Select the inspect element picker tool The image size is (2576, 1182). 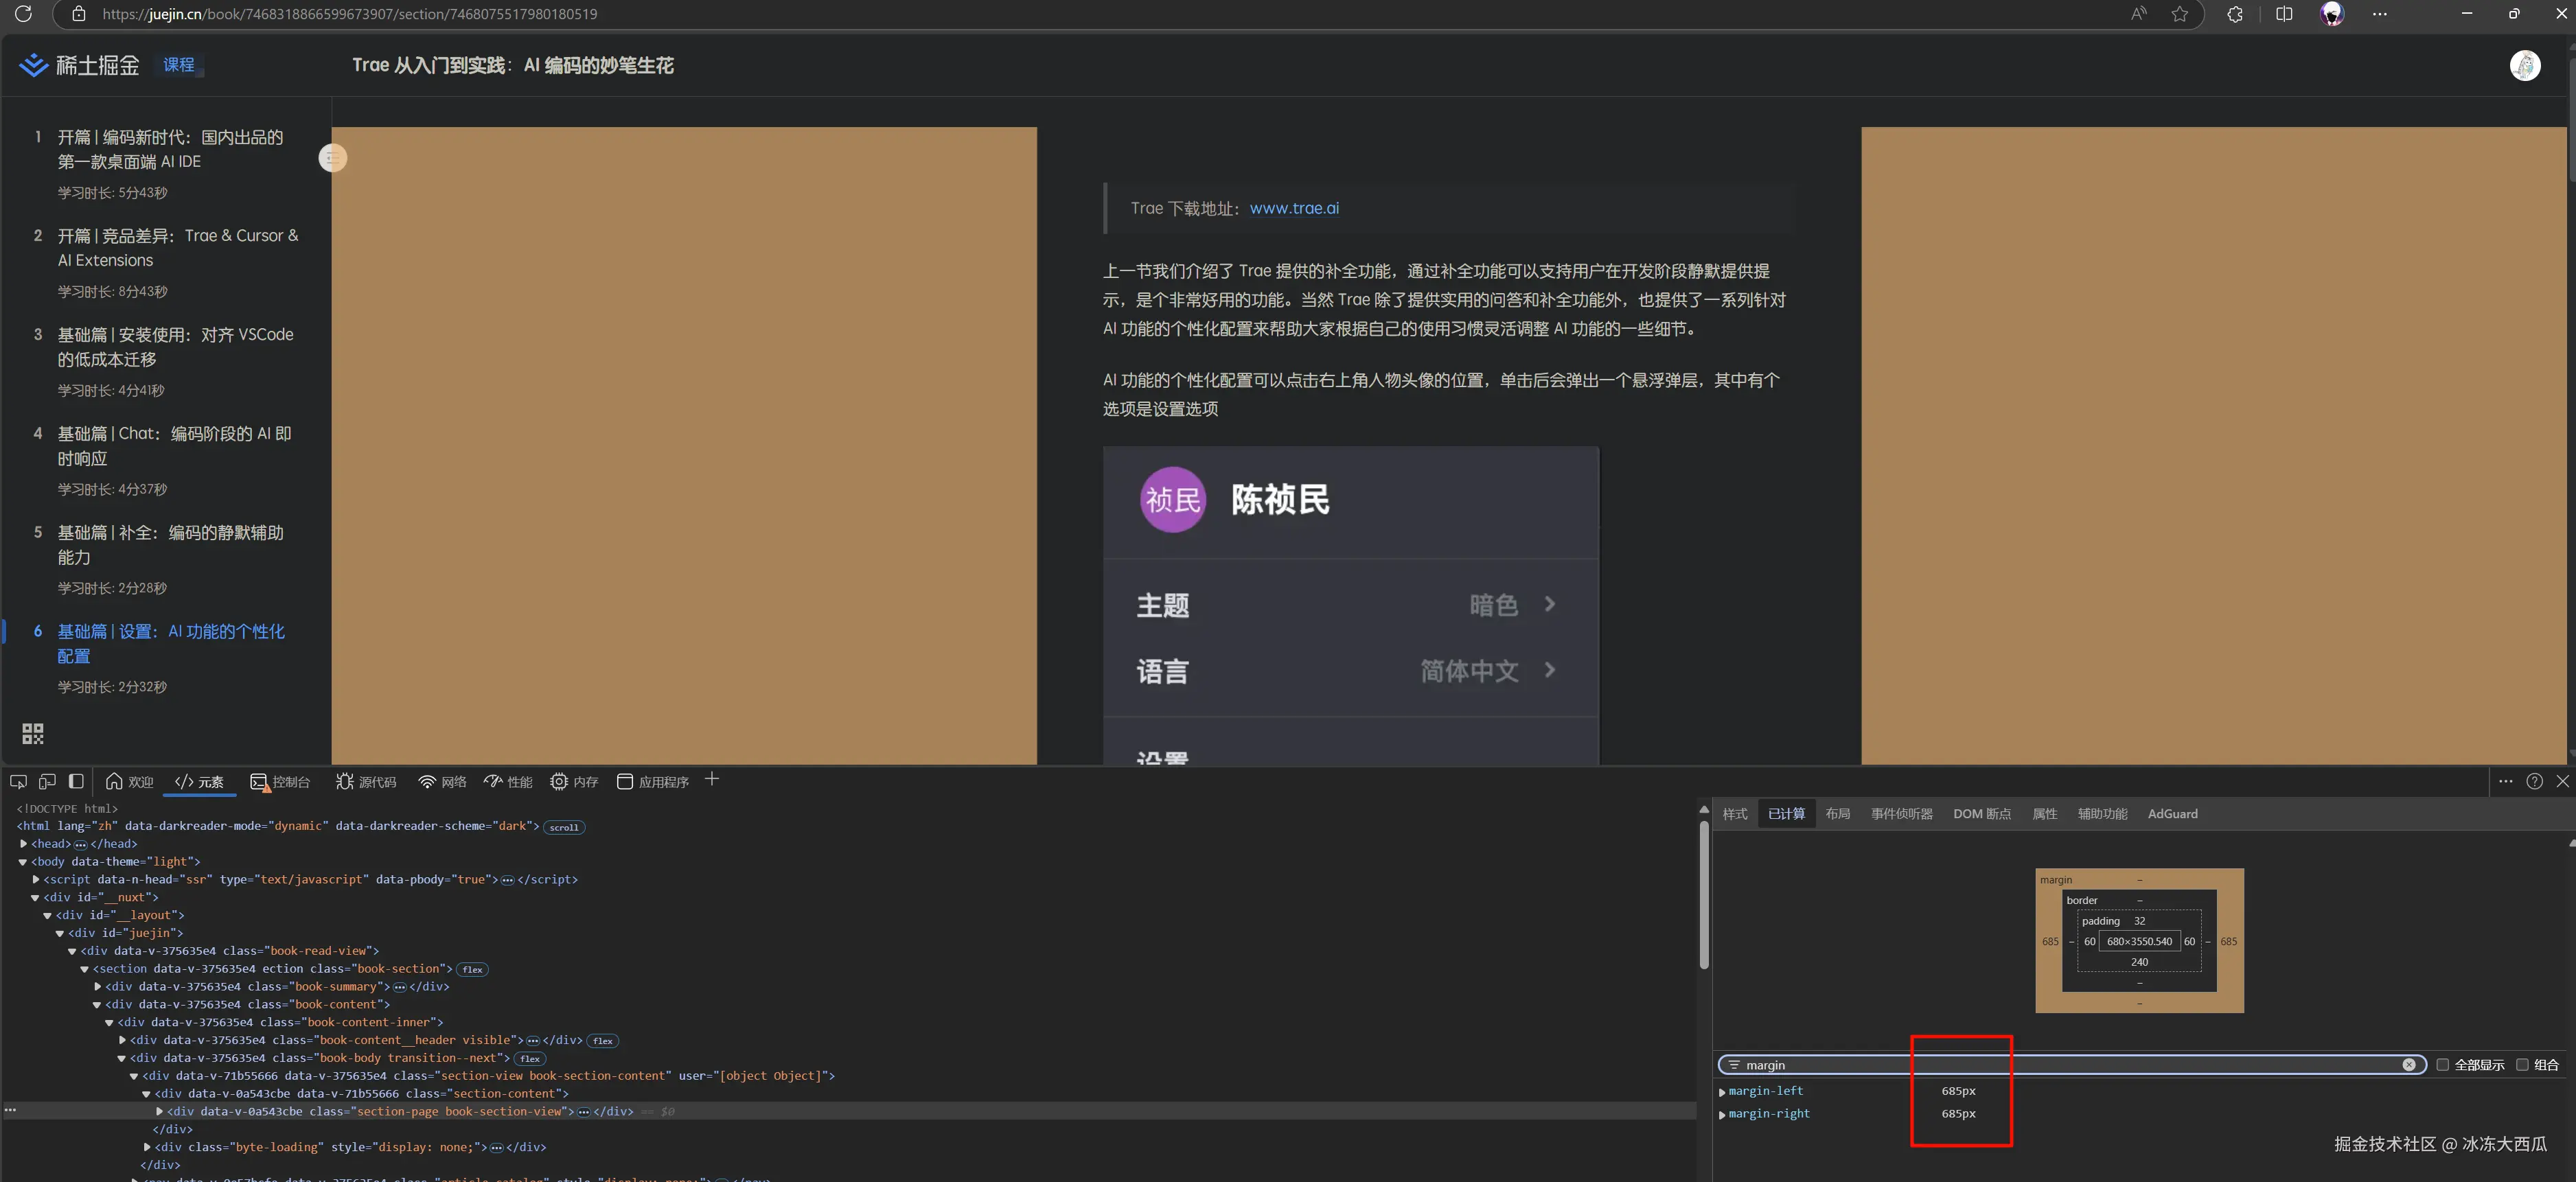[17, 781]
